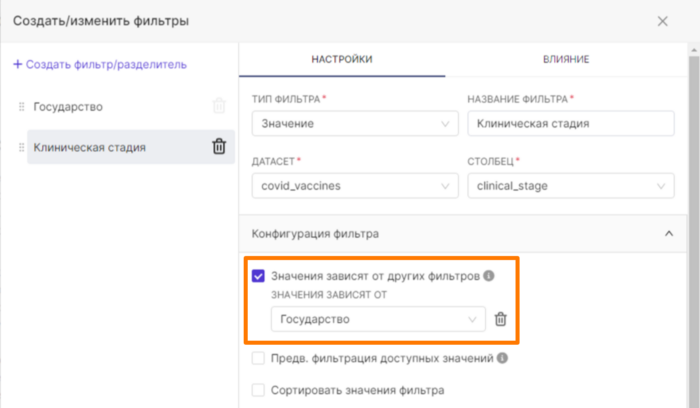The image size is (700, 408).
Task: Remove the Государство dependency using its trash icon
Action: [x=500, y=319]
